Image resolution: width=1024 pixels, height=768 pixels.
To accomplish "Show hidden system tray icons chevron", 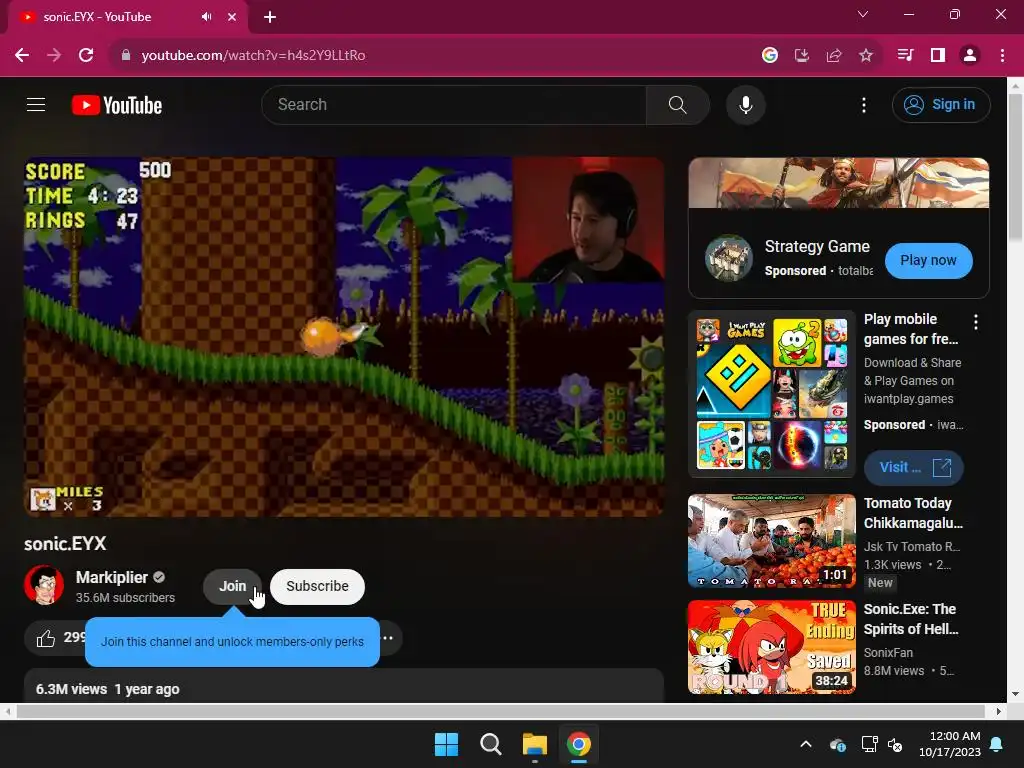I will (x=806, y=744).
